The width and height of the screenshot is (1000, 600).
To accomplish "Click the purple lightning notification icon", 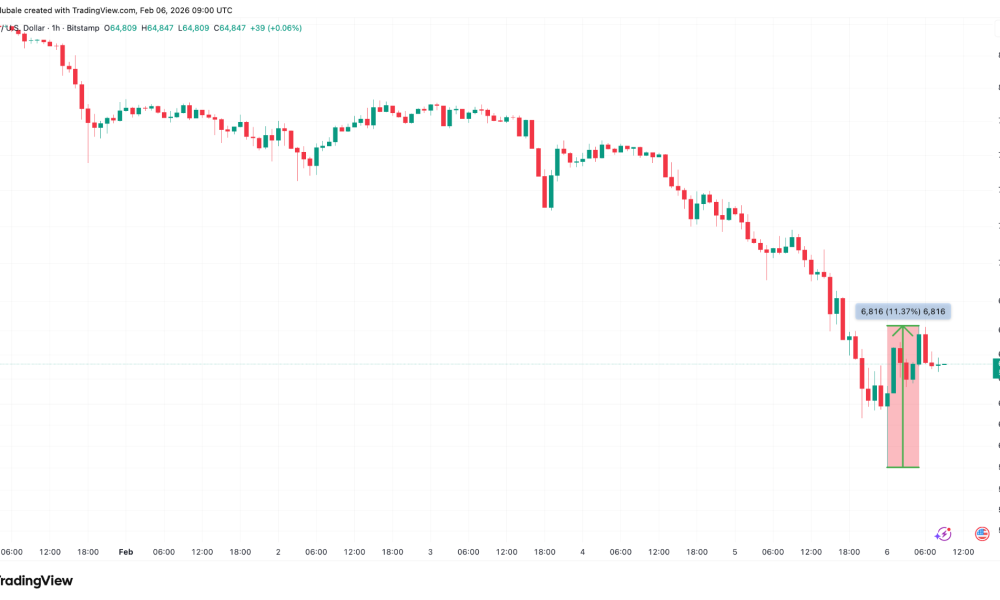I will pos(944,534).
